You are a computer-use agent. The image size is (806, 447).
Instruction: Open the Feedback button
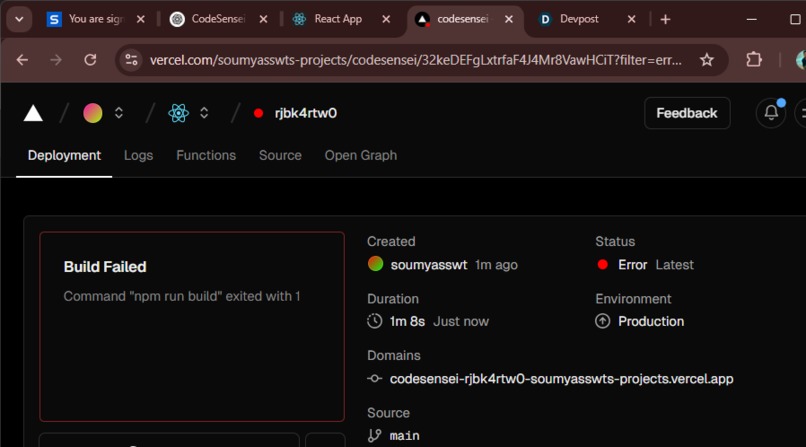687,113
